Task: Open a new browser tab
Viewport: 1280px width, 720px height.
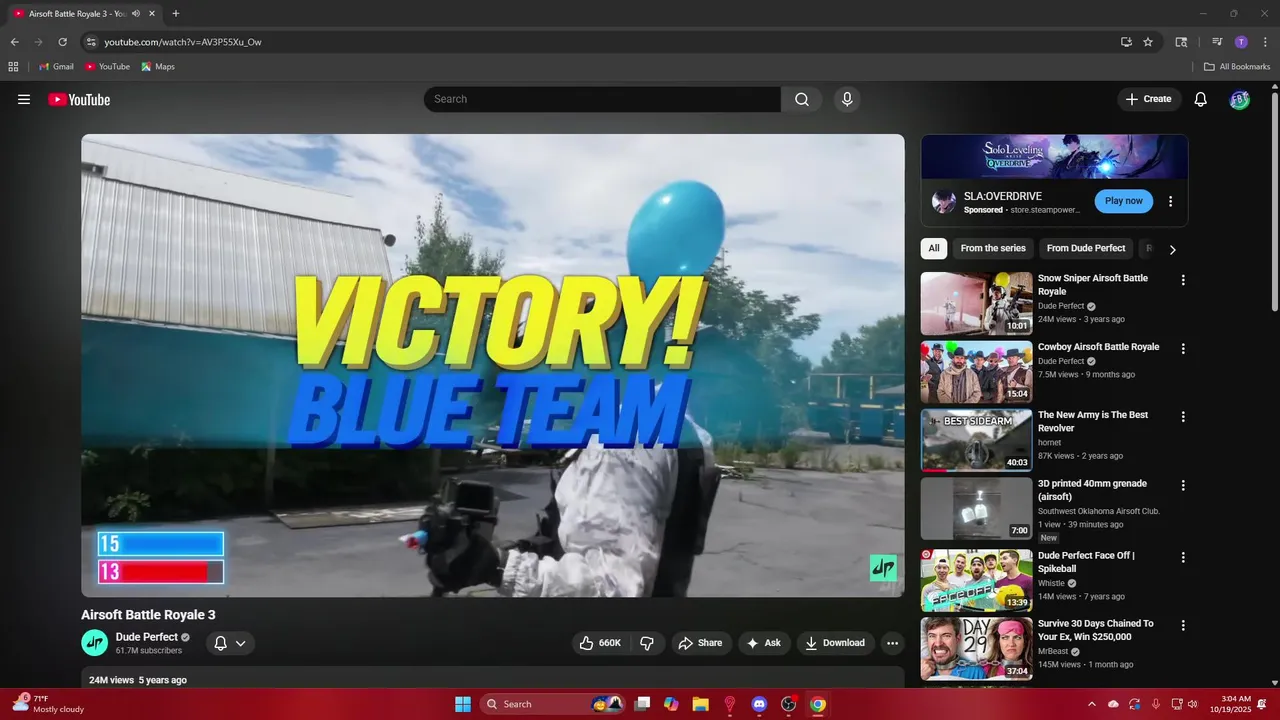Action: pos(176,14)
